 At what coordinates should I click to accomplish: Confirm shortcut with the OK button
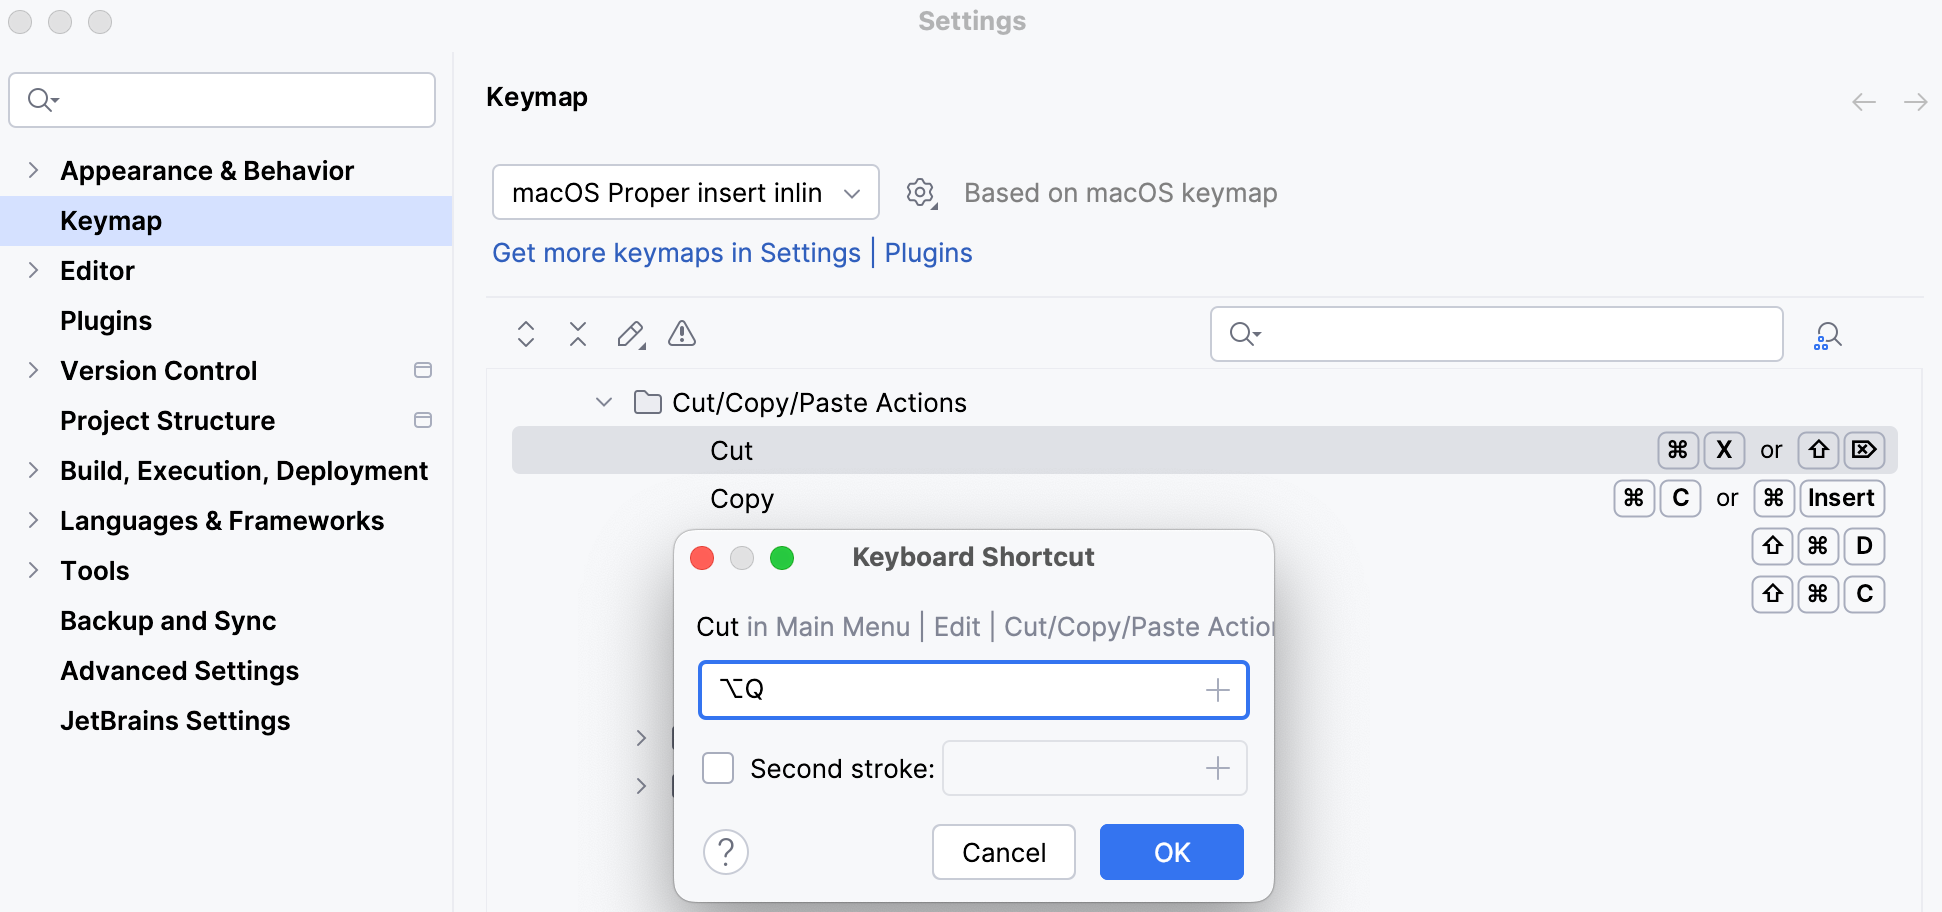(1171, 852)
